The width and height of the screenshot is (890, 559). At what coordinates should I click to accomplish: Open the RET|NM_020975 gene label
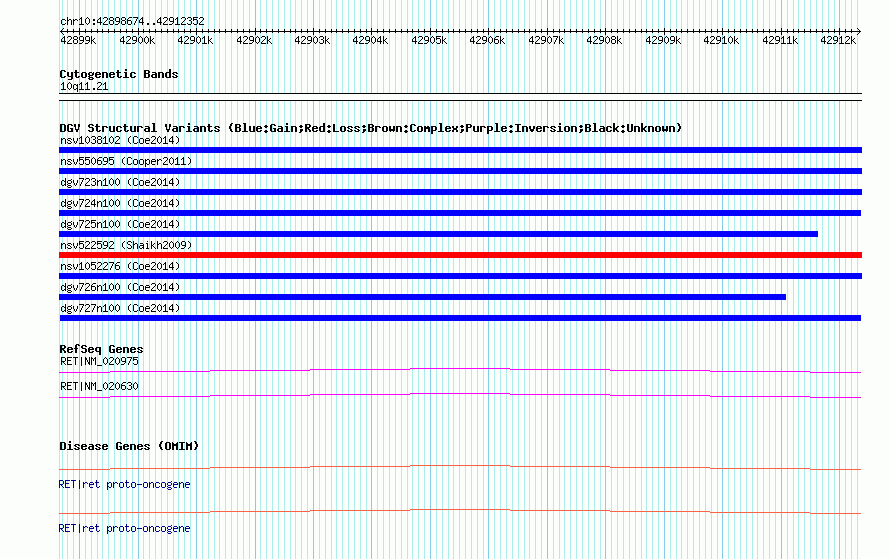coord(99,362)
